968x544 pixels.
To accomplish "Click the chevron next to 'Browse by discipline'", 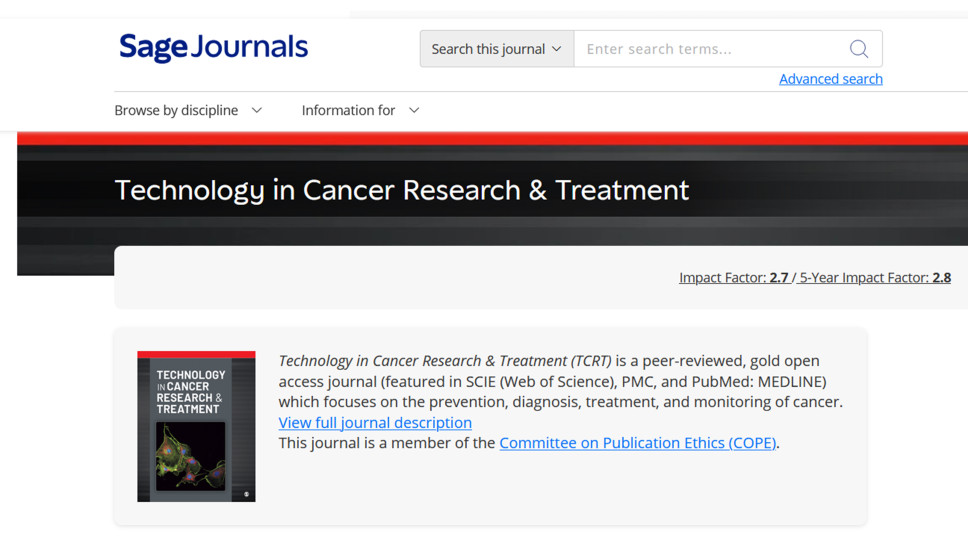I will (x=257, y=111).
